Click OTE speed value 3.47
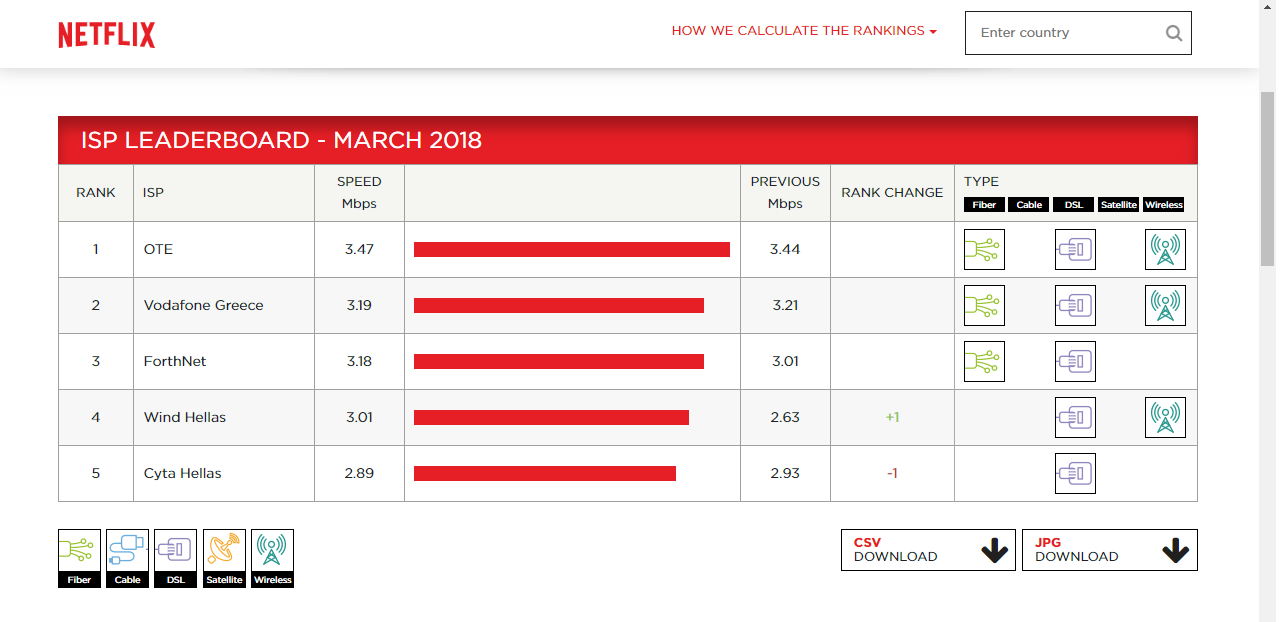Screen dimensions: 1280x622 pos(359,249)
